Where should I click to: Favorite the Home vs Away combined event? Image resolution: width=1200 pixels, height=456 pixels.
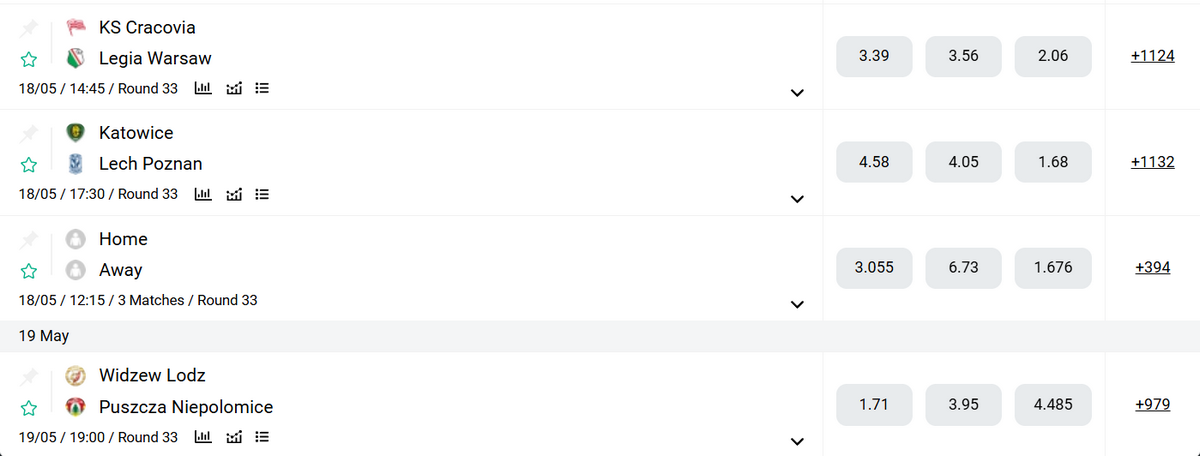click(x=29, y=271)
